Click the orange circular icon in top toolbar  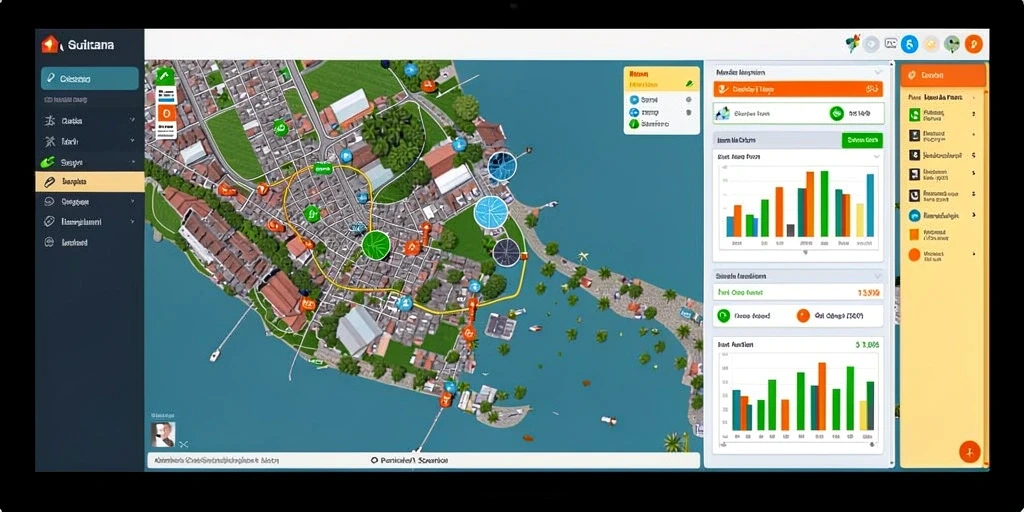tap(973, 44)
